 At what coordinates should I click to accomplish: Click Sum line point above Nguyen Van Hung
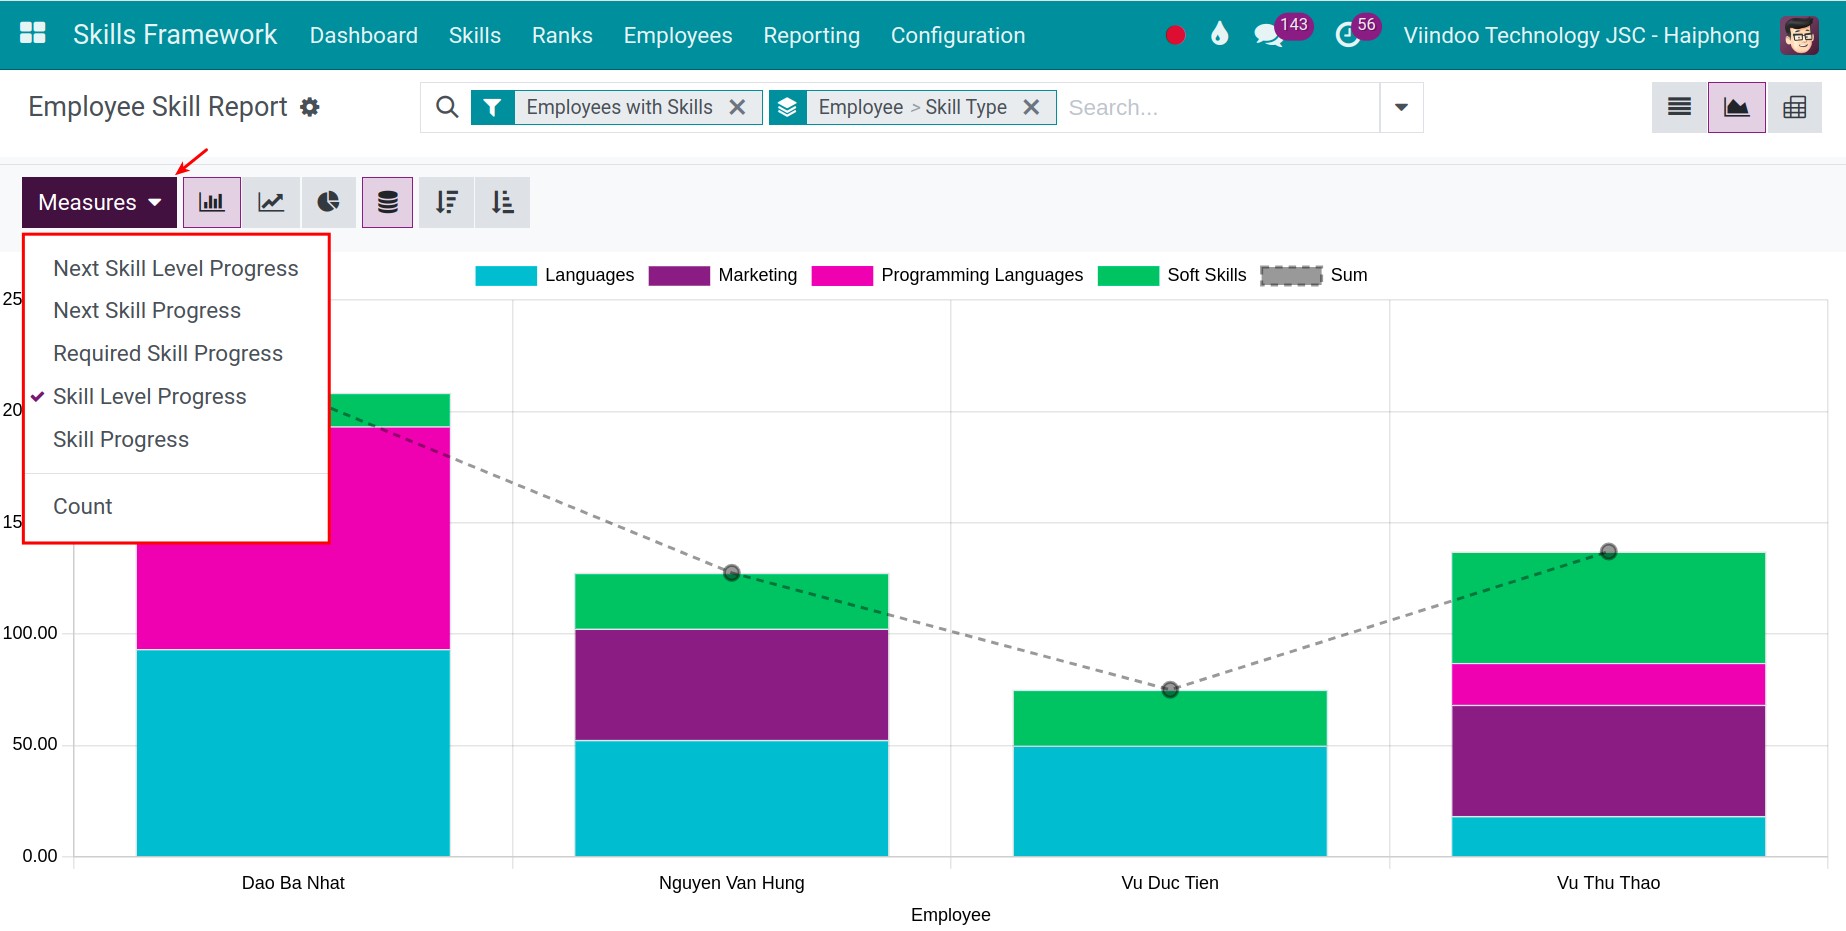[731, 573]
